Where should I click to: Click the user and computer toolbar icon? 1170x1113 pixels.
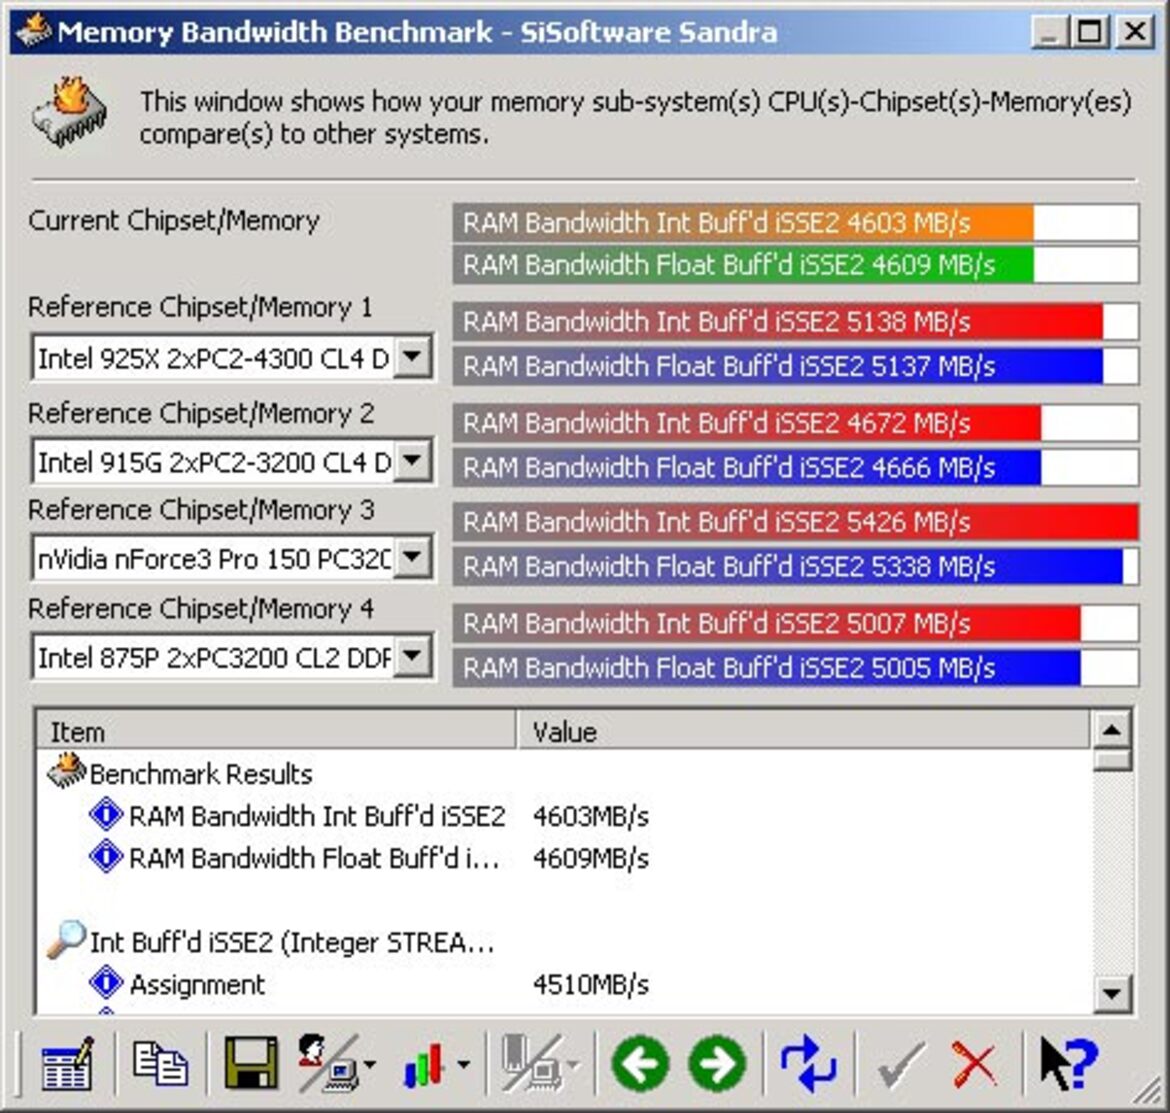(328, 1063)
